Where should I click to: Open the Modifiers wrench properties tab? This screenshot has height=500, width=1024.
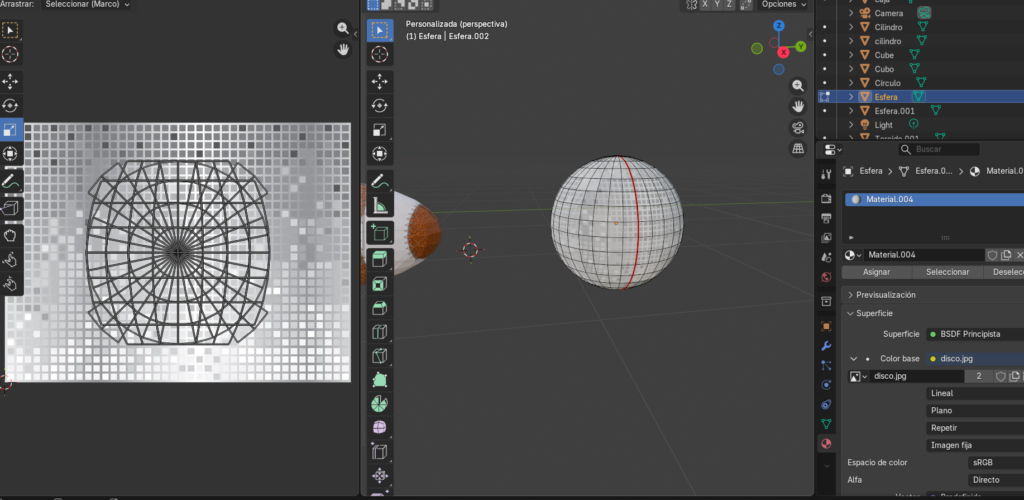(x=826, y=345)
